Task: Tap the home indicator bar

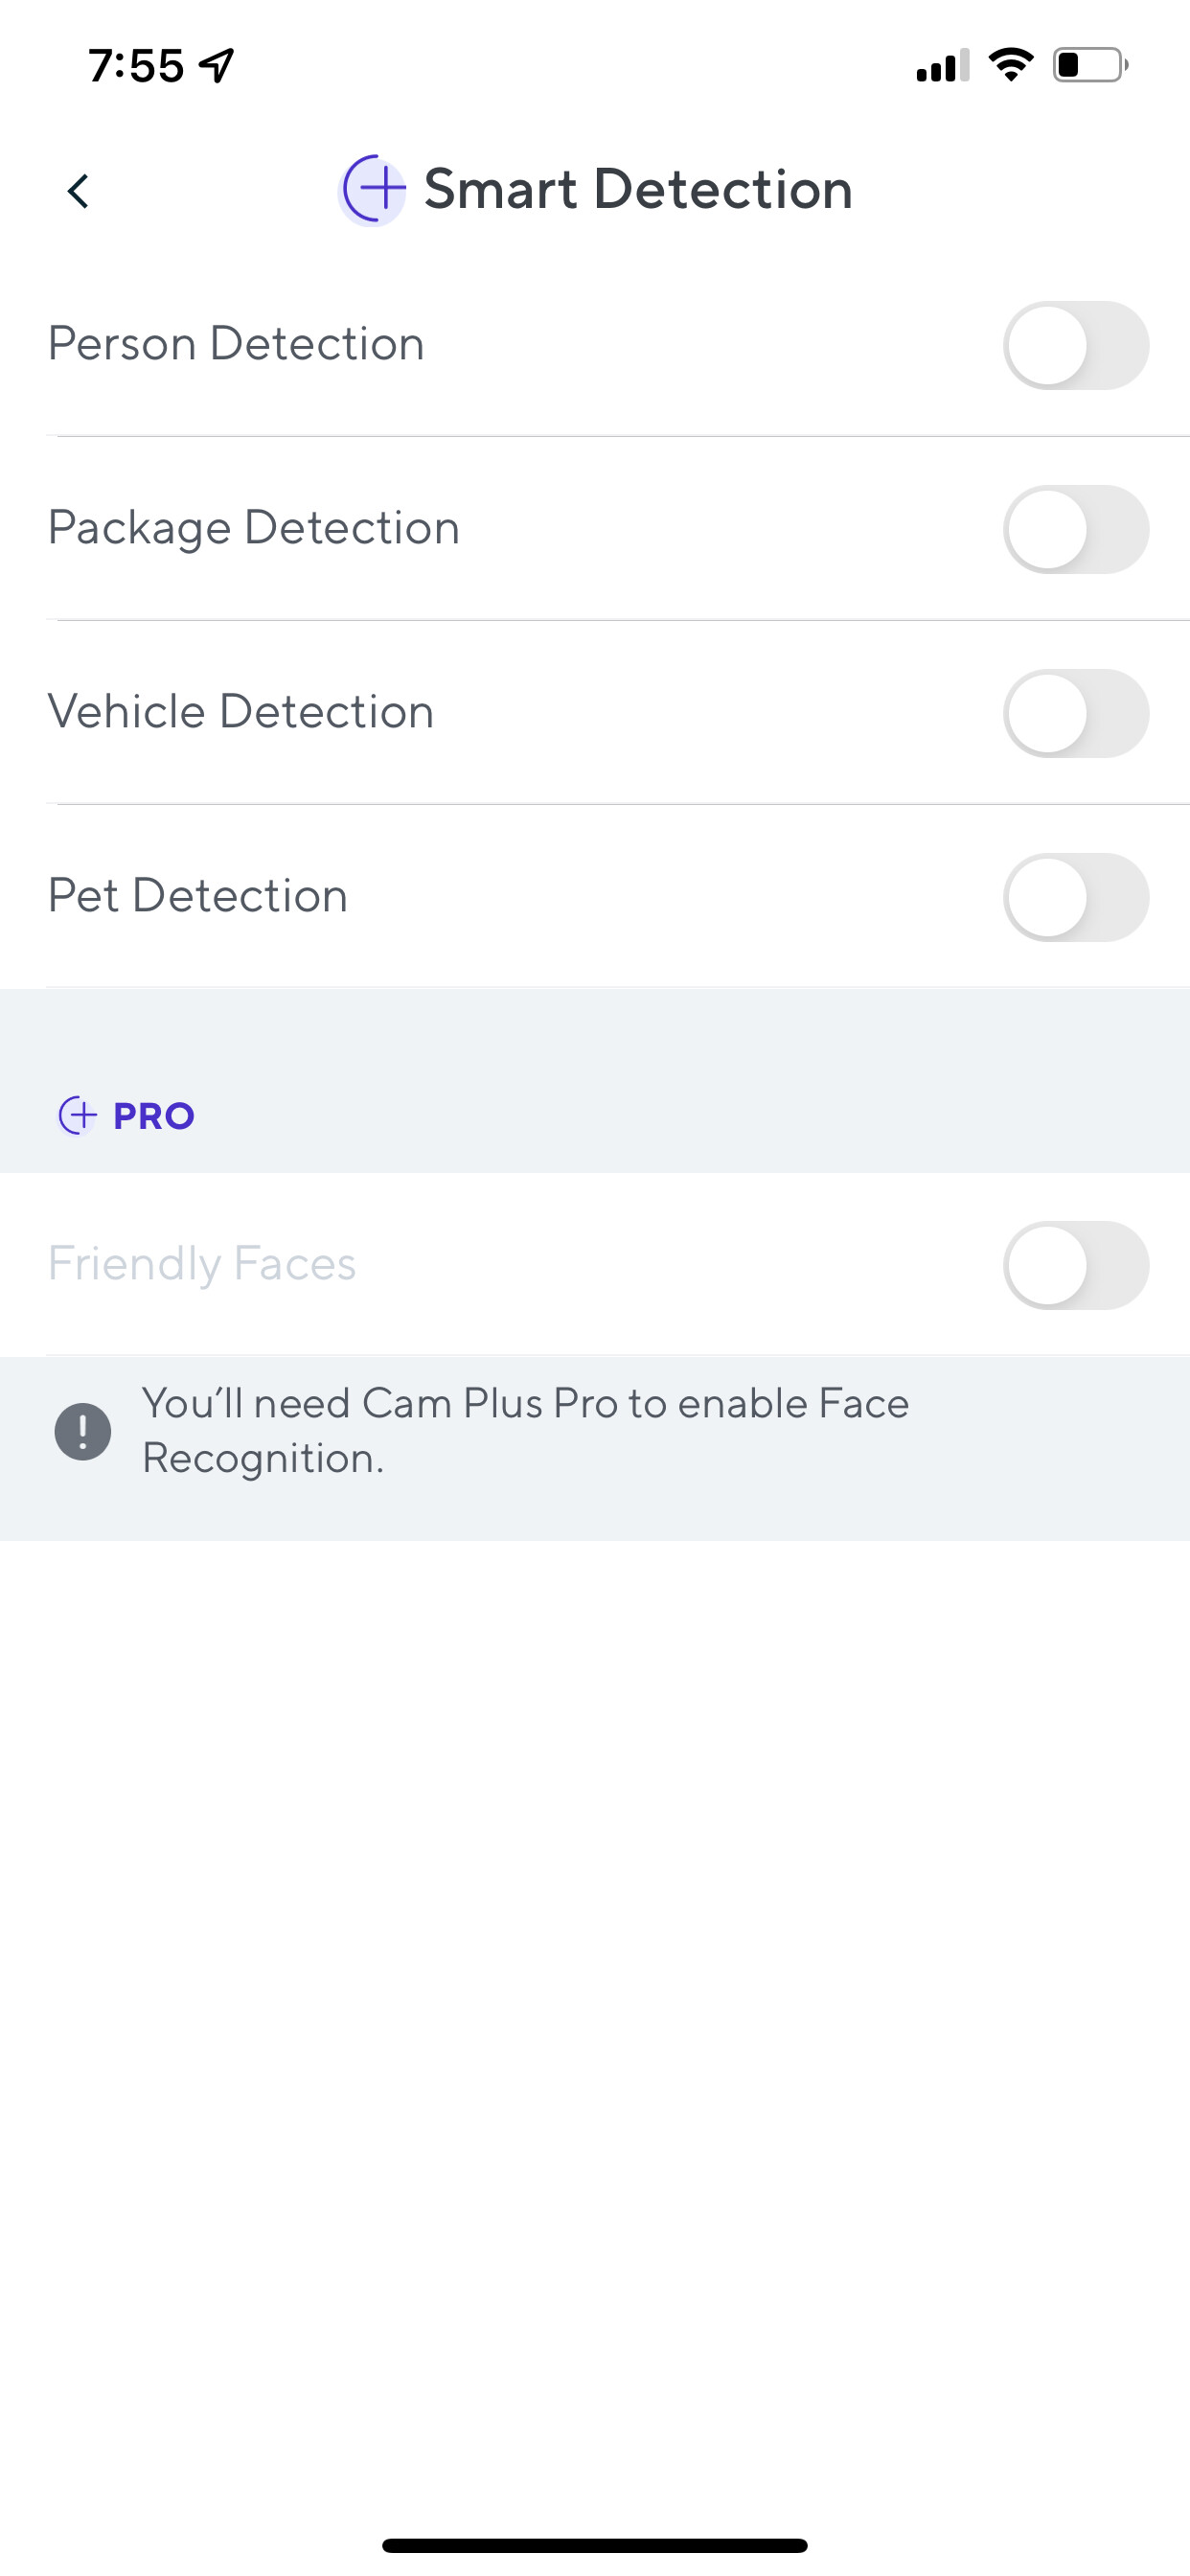Action: click(x=595, y=2545)
